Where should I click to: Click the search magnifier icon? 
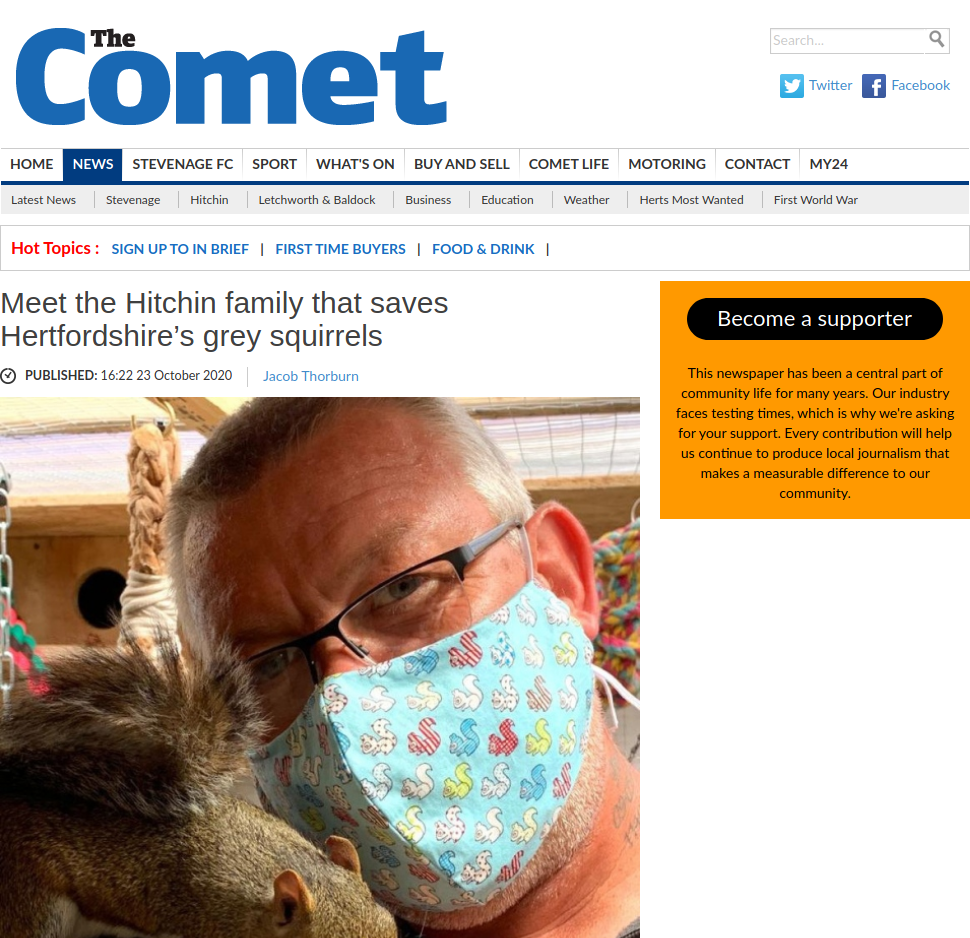tap(937, 40)
